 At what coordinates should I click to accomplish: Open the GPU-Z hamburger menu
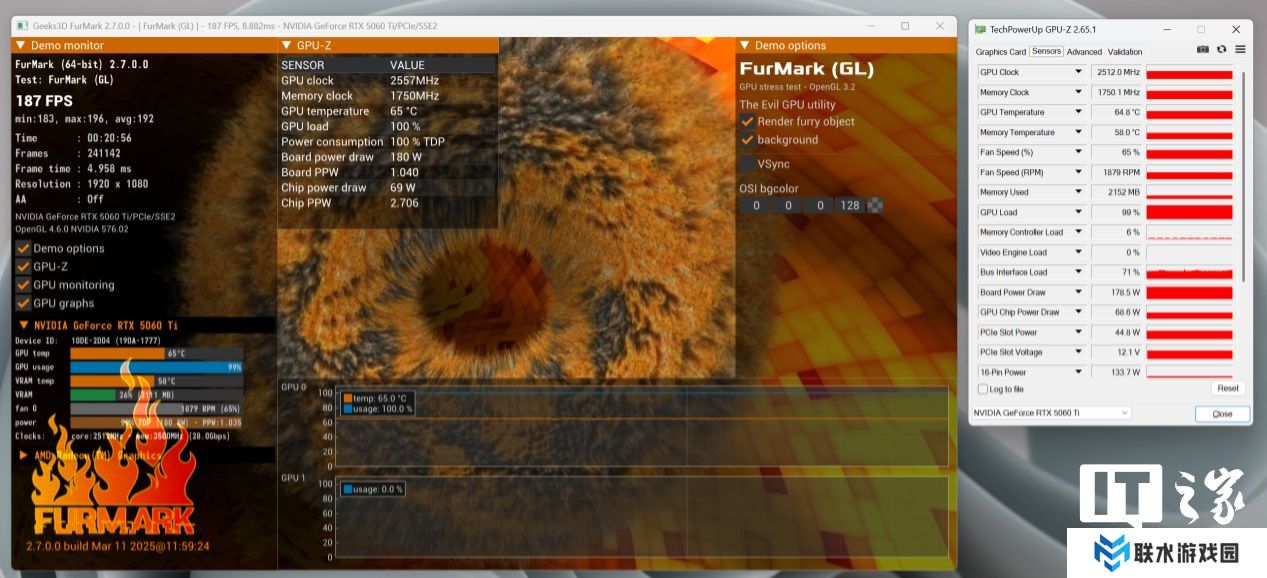[x=1240, y=50]
